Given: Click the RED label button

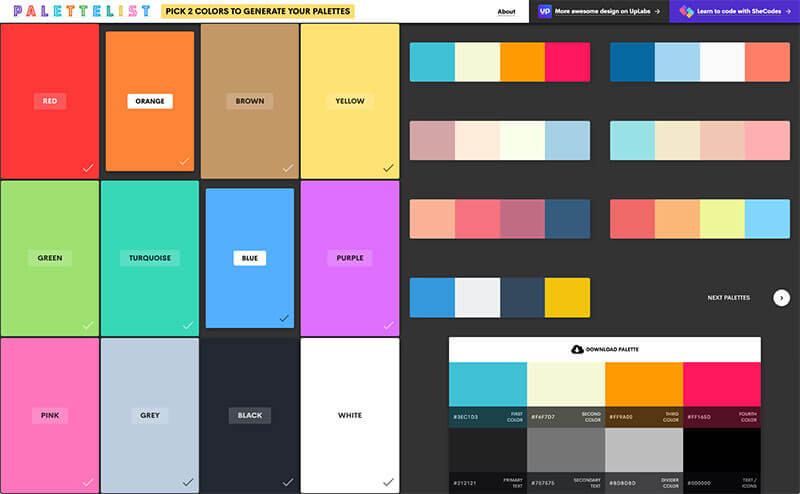Looking at the screenshot, I should click(x=49, y=101).
